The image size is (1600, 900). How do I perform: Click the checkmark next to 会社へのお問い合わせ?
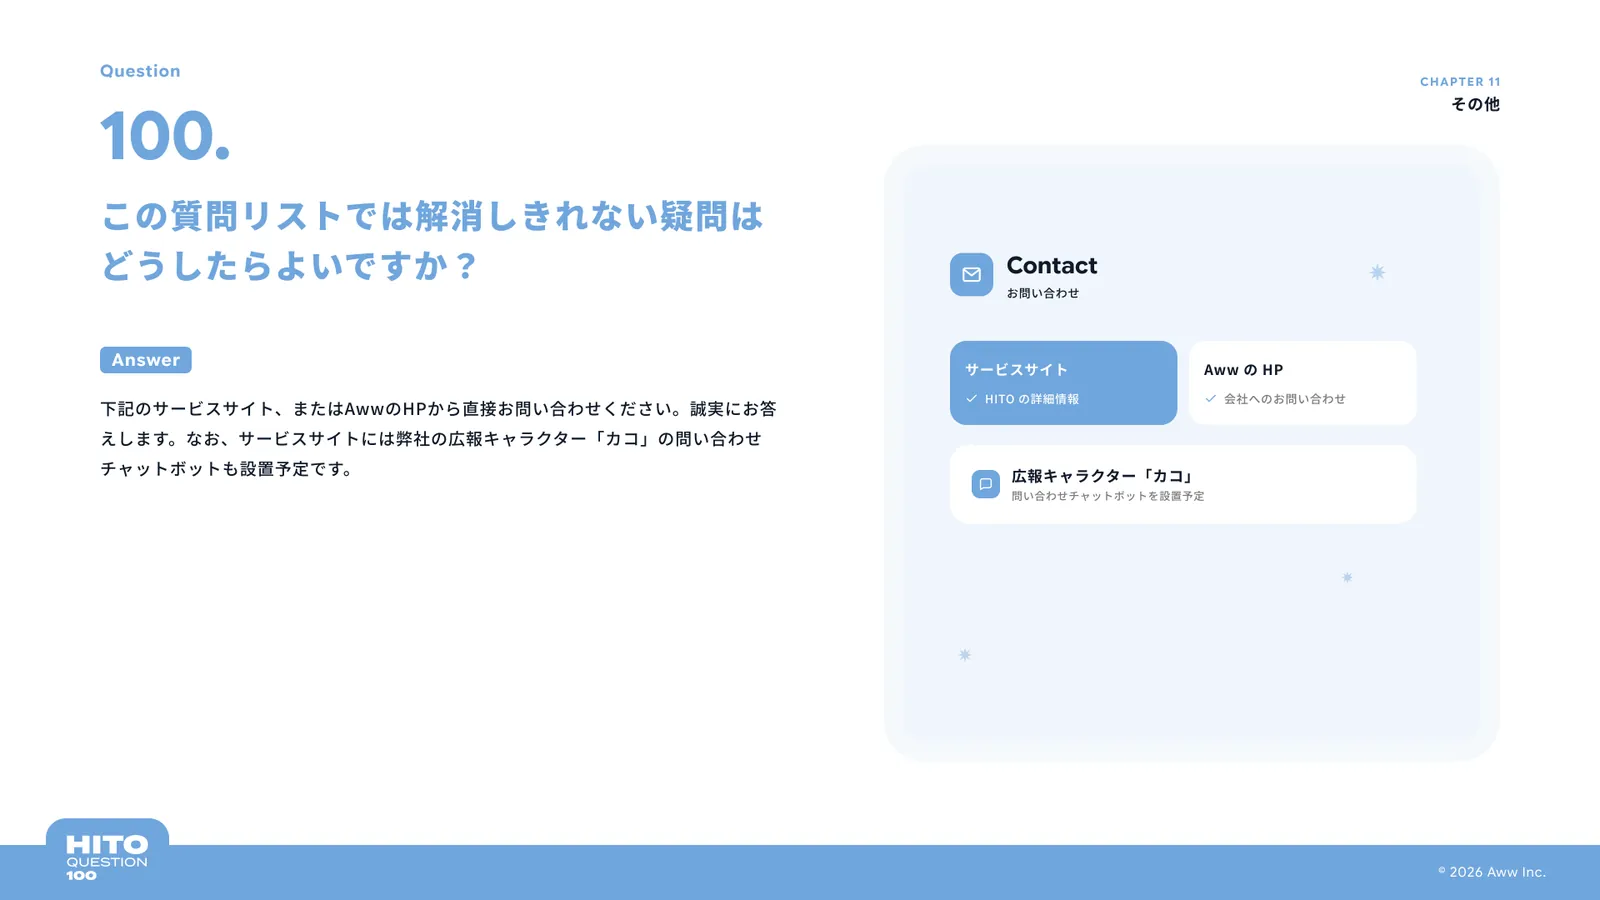pyautogui.click(x=1211, y=399)
